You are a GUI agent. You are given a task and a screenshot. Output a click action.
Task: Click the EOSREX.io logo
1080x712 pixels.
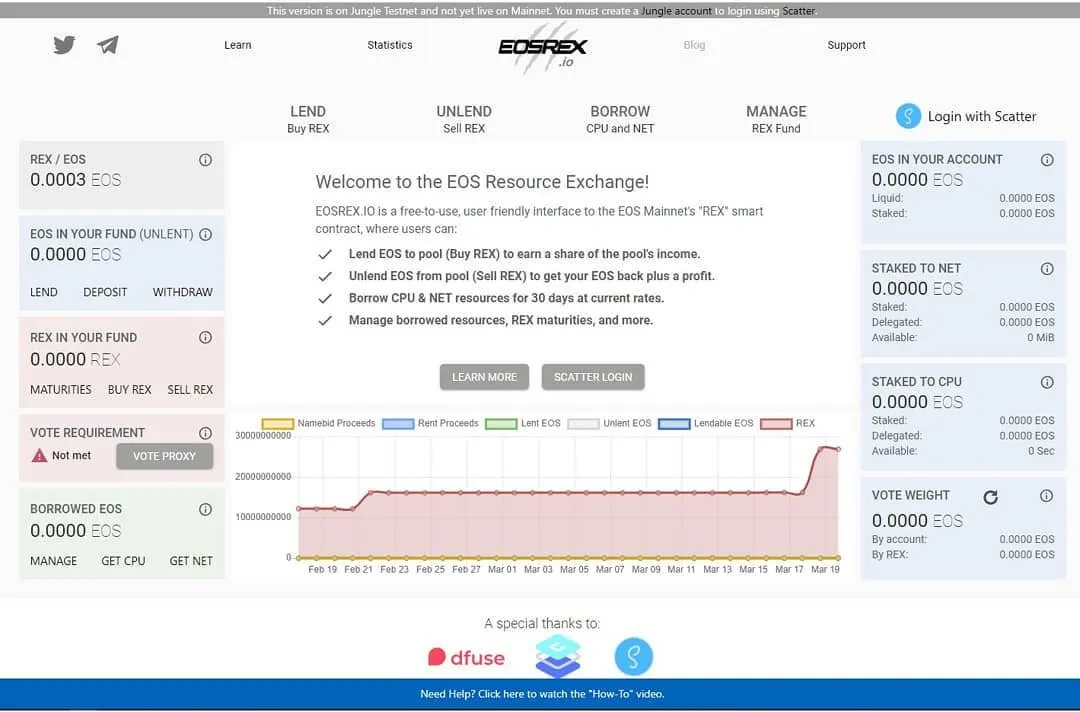pyautogui.click(x=543, y=47)
